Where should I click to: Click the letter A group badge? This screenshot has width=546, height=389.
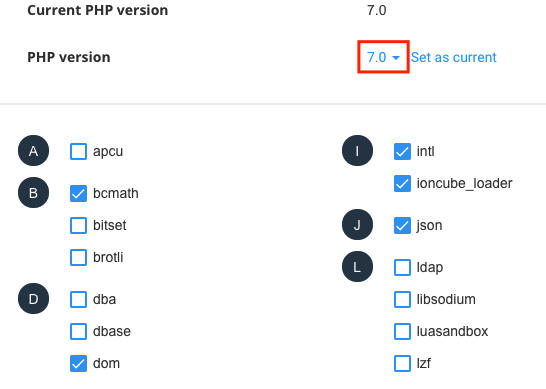33,151
